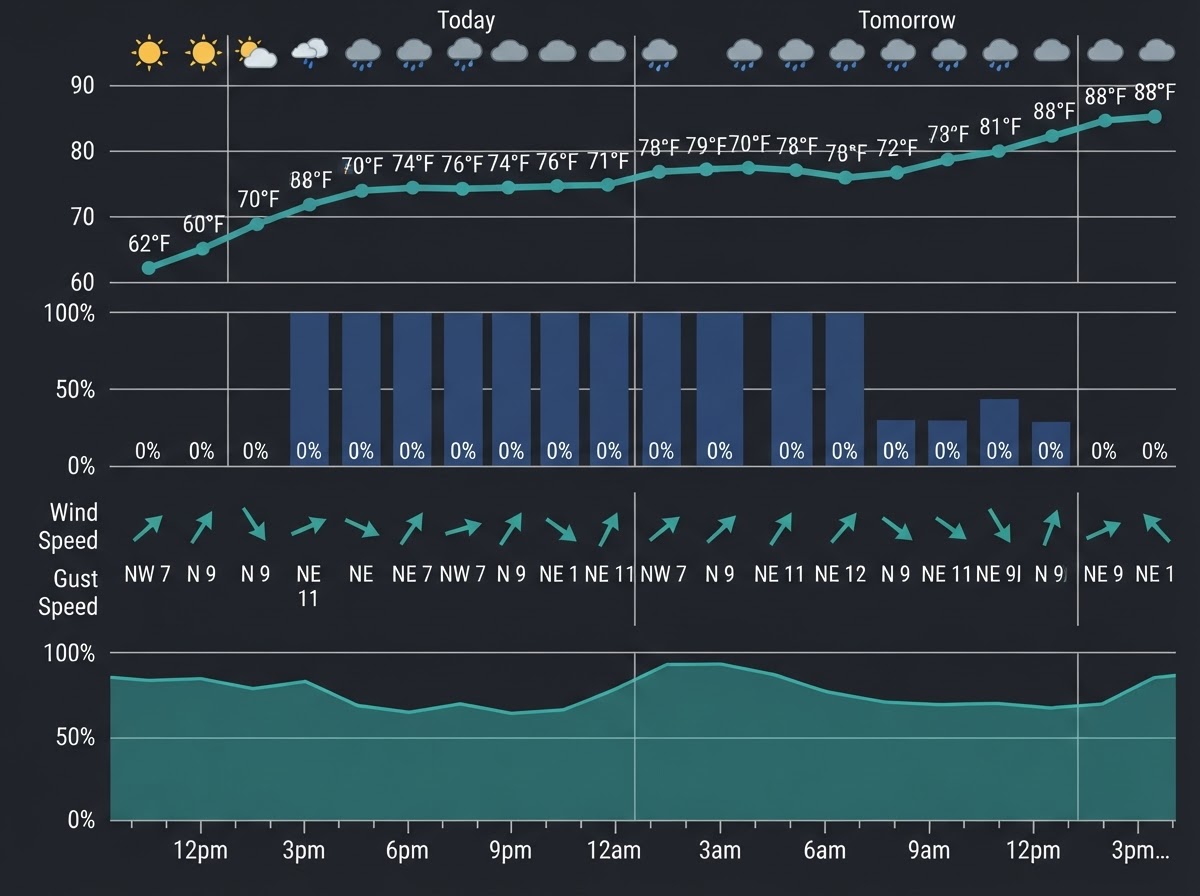Click the data point below 72°F
Screen dimensions: 1200x896
[x=897, y=173]
